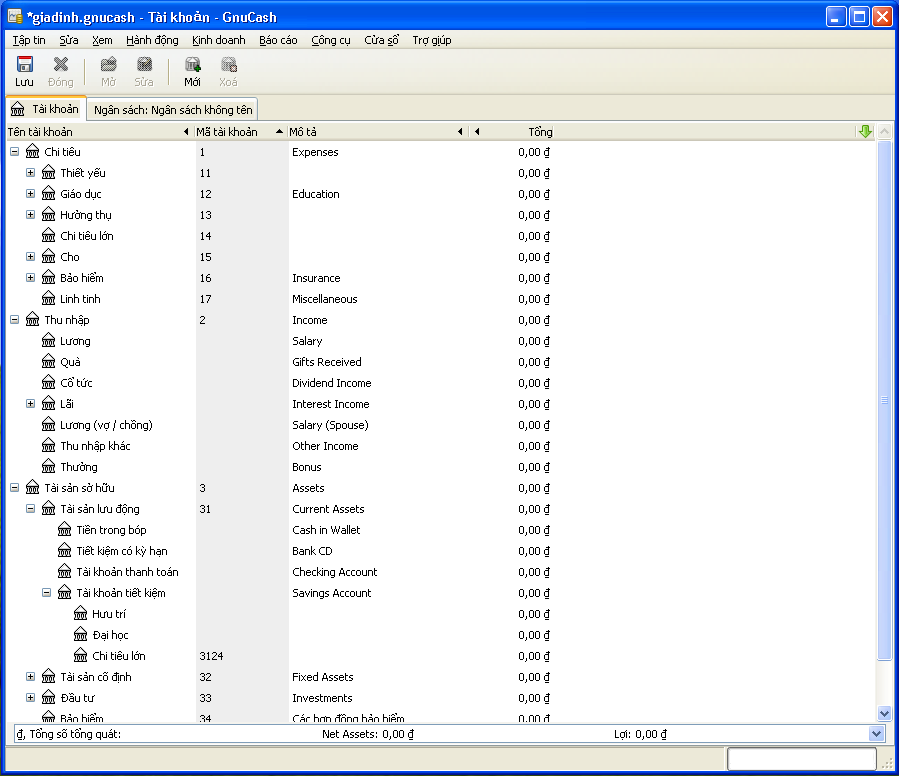Click bank icon of Tài khoản thanh toán

click(65, 572)
